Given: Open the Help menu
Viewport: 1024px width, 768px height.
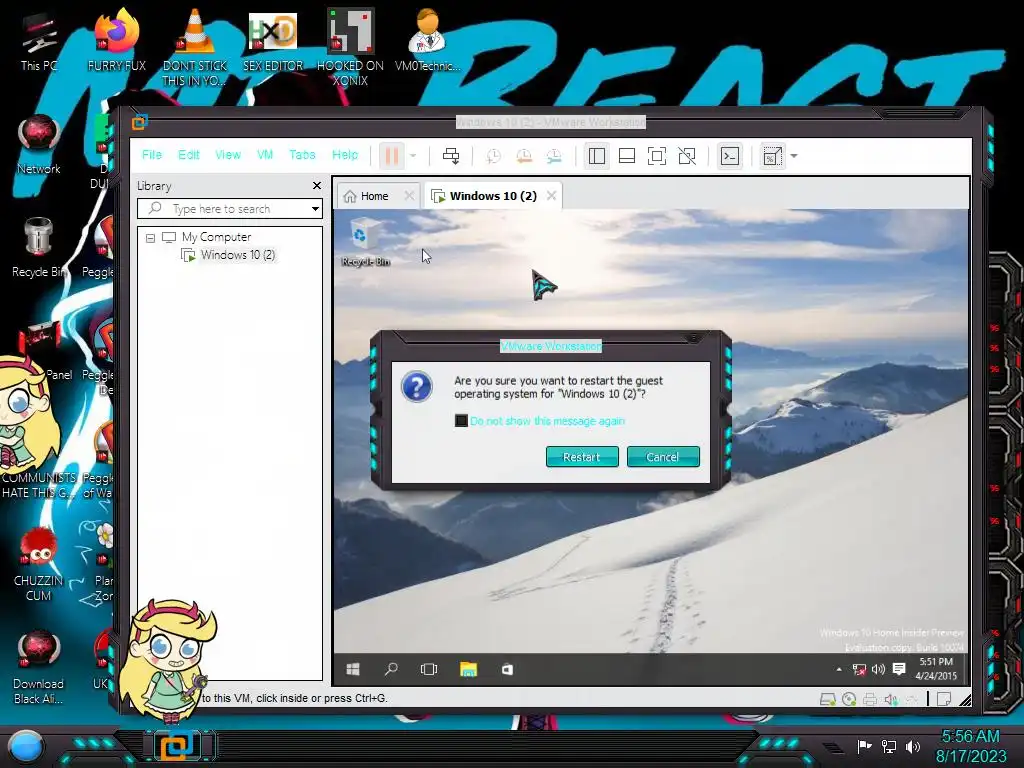Looking at the screenshot, I should click(345, 155).
